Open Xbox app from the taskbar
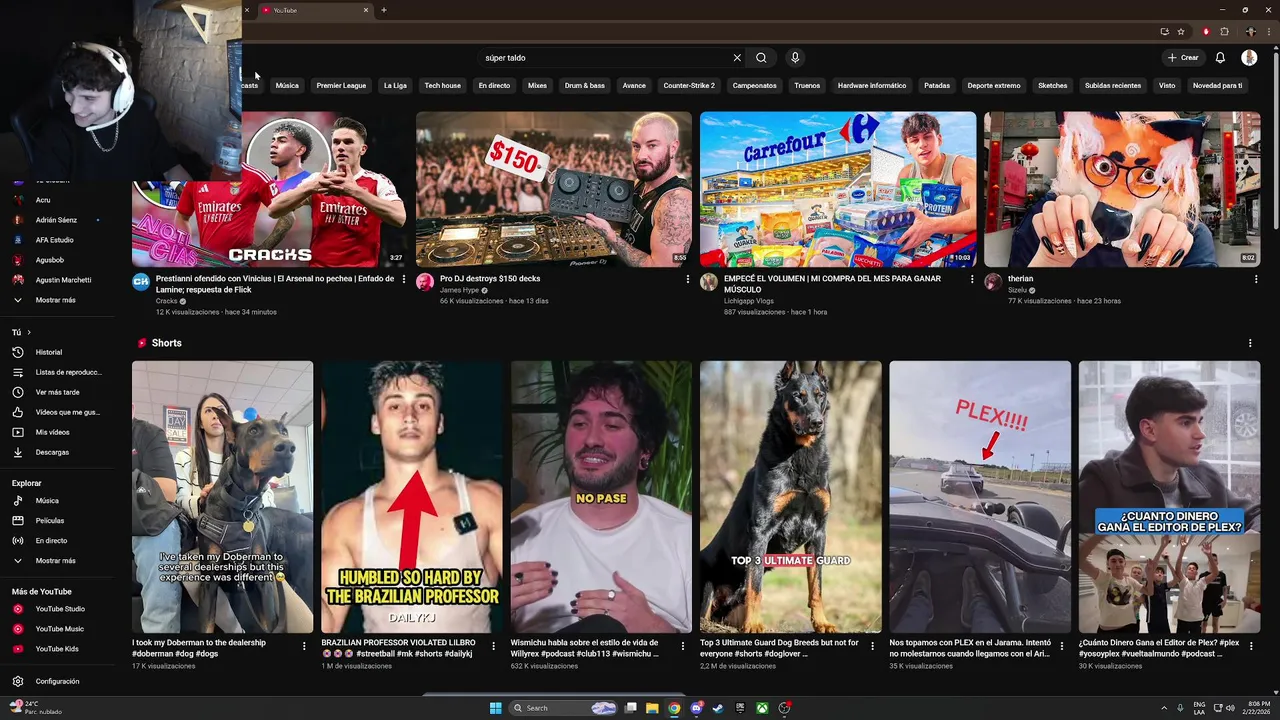 coord(762,708)
